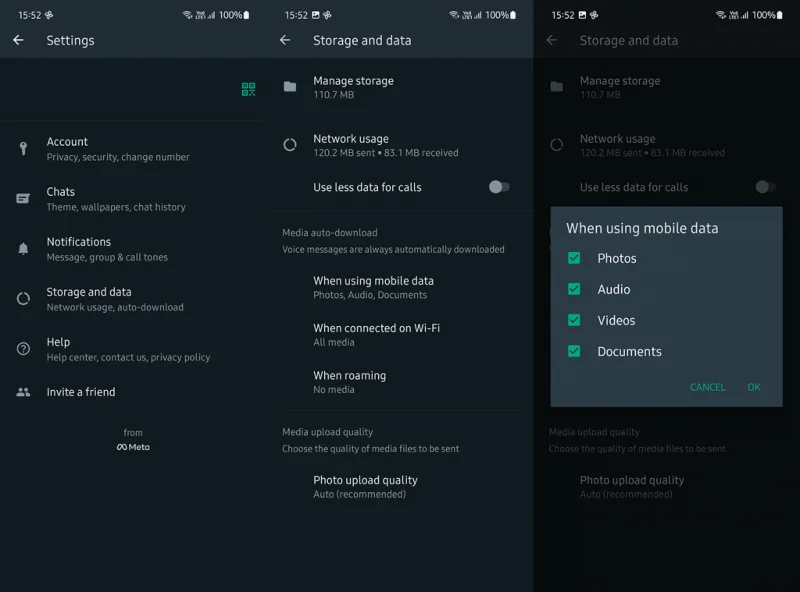Tap the dimmed Use less data toggle behind dialog
The width and height of the screenshot is (800, 592).
pyautogui.click(x=765, y=187)
